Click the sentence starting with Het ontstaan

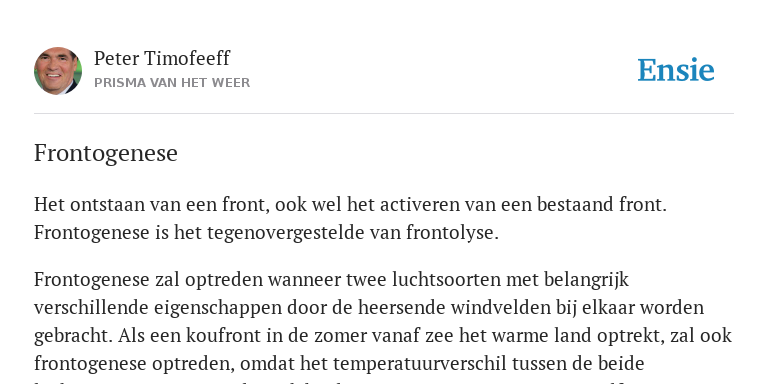(350, 204)
